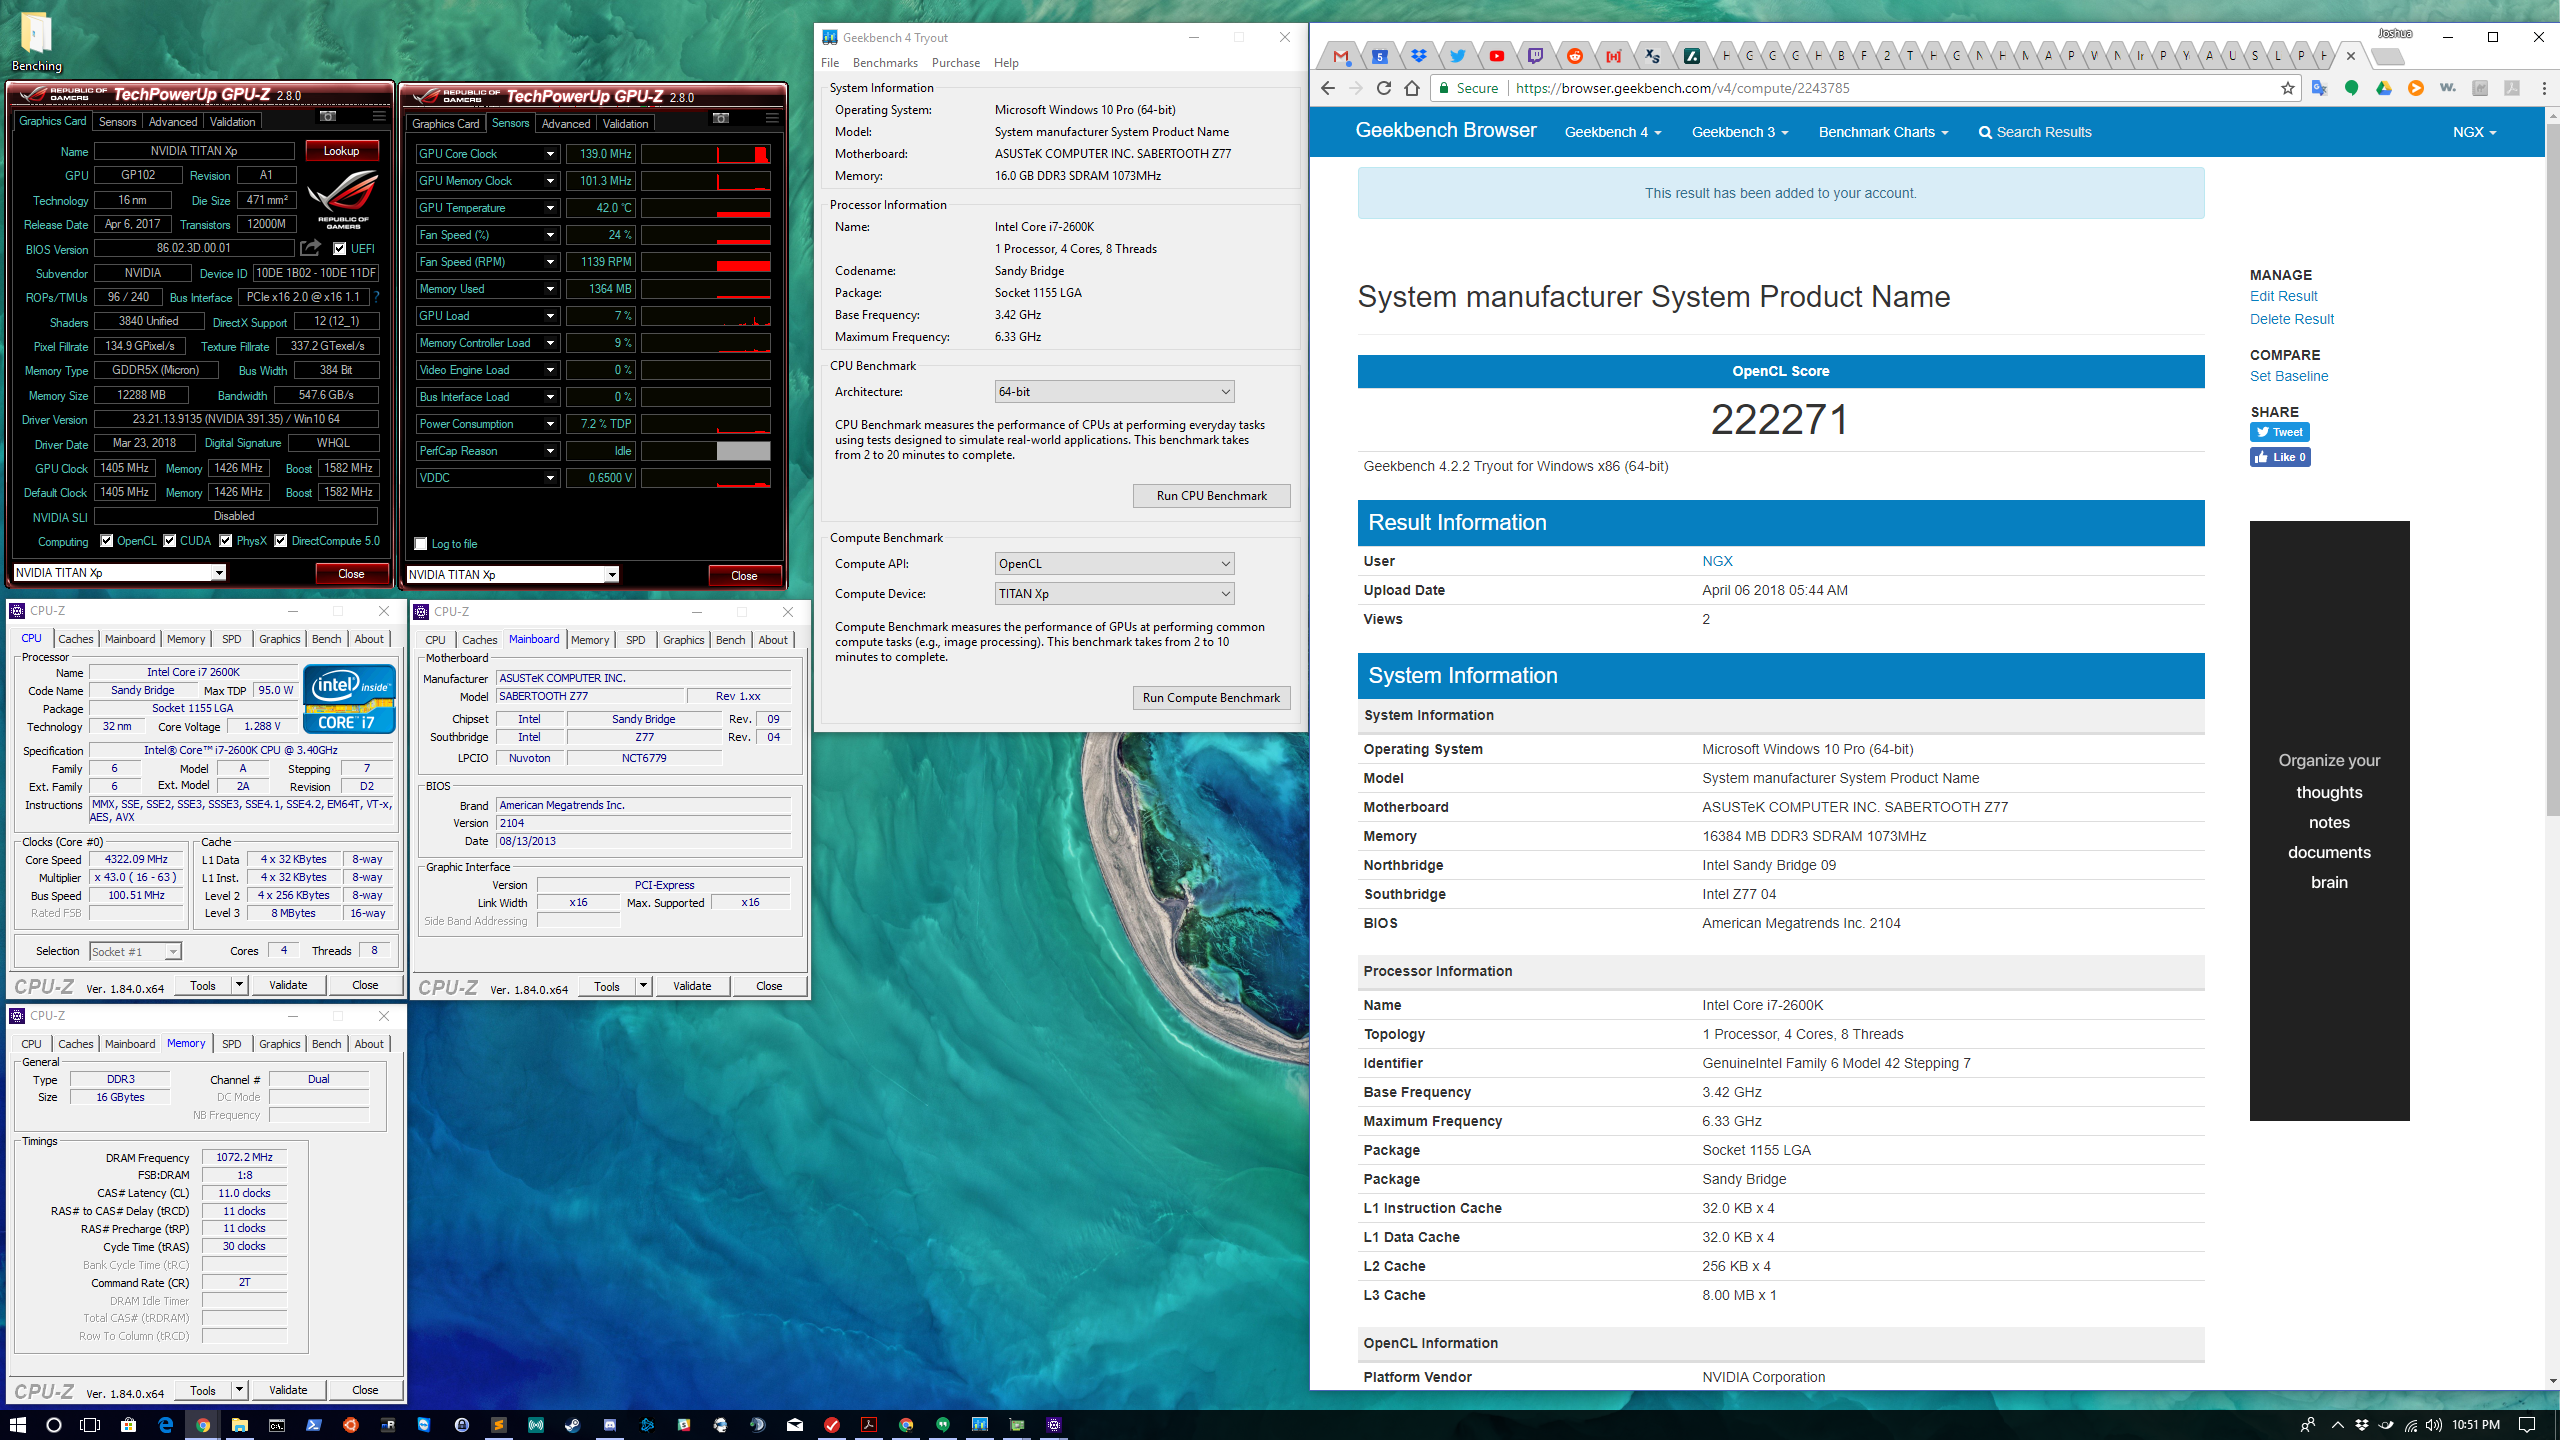Open the Benchmarks menu in Geekbench 4
Image resolution: width=2560 pixels, height=1440 pixels.
[885, 63]
